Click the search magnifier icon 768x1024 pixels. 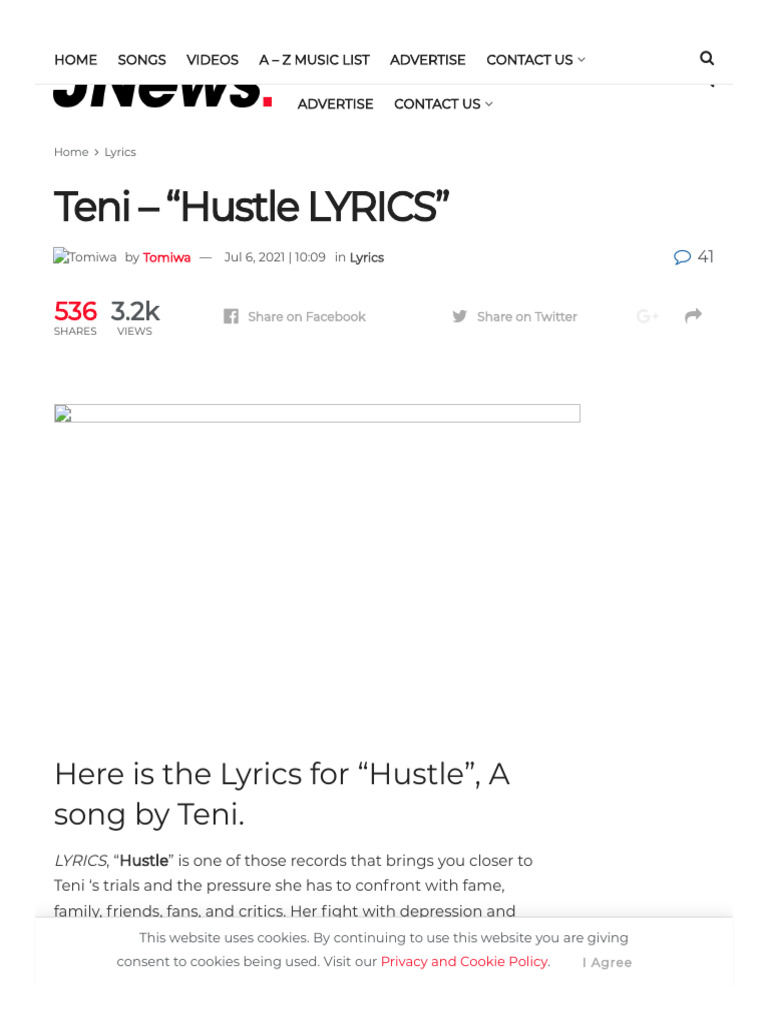tap(707, 59)
